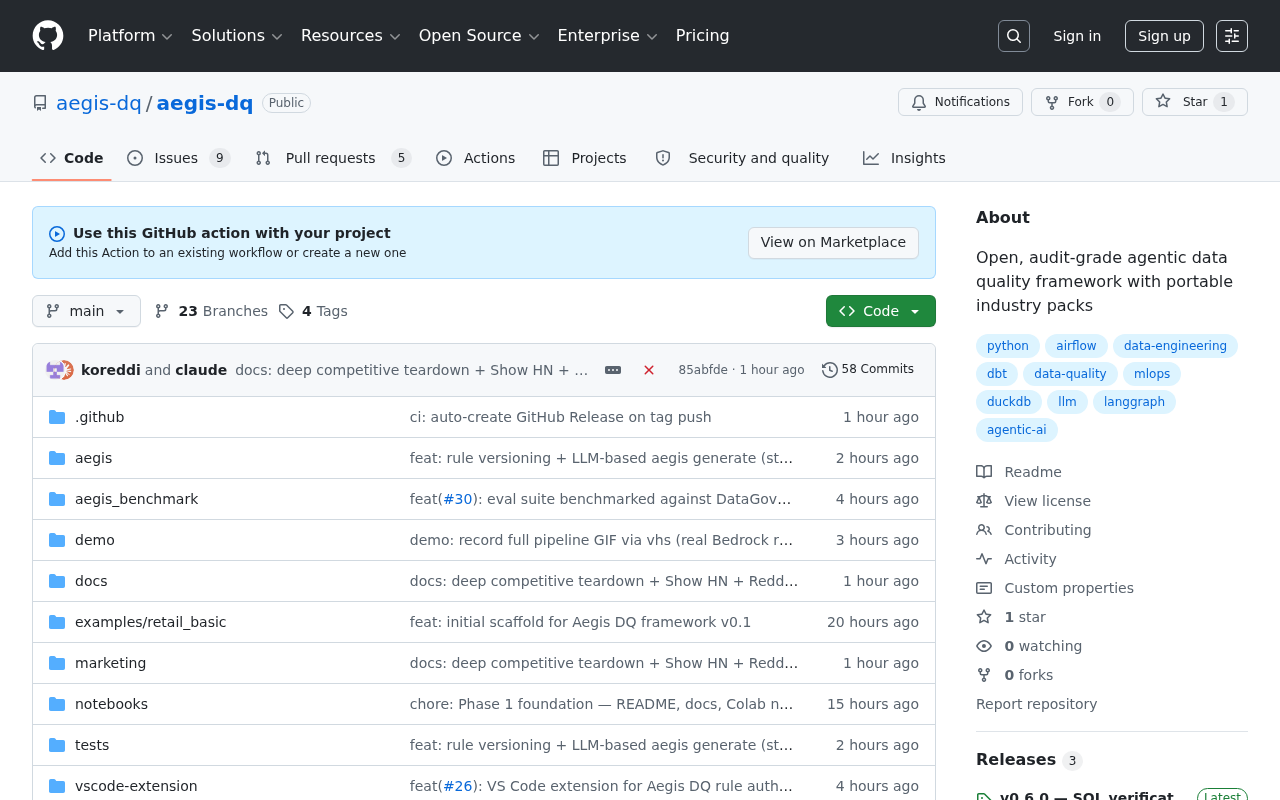1280x800 pixels.
Task: Expand the Open Source menu
Action: pos(479,36)
